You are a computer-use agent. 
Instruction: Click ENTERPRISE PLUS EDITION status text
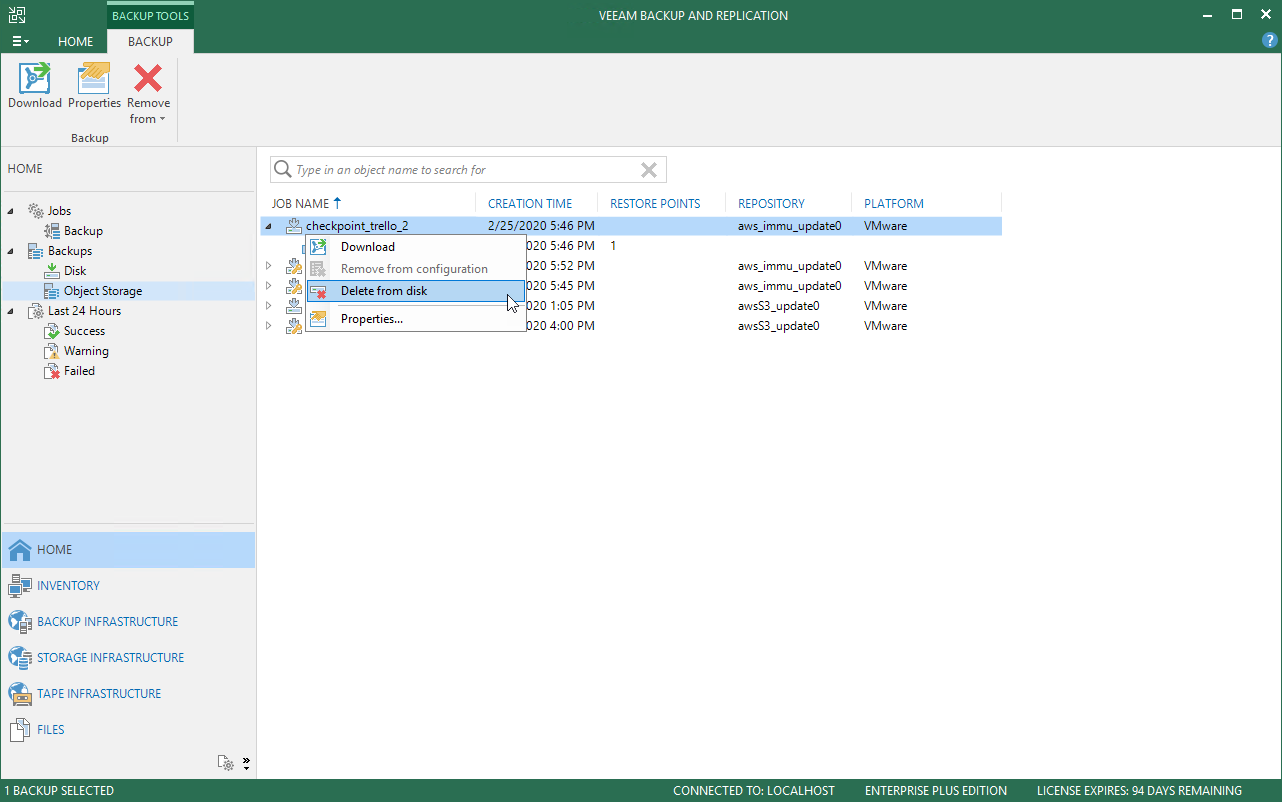[935, 791]
